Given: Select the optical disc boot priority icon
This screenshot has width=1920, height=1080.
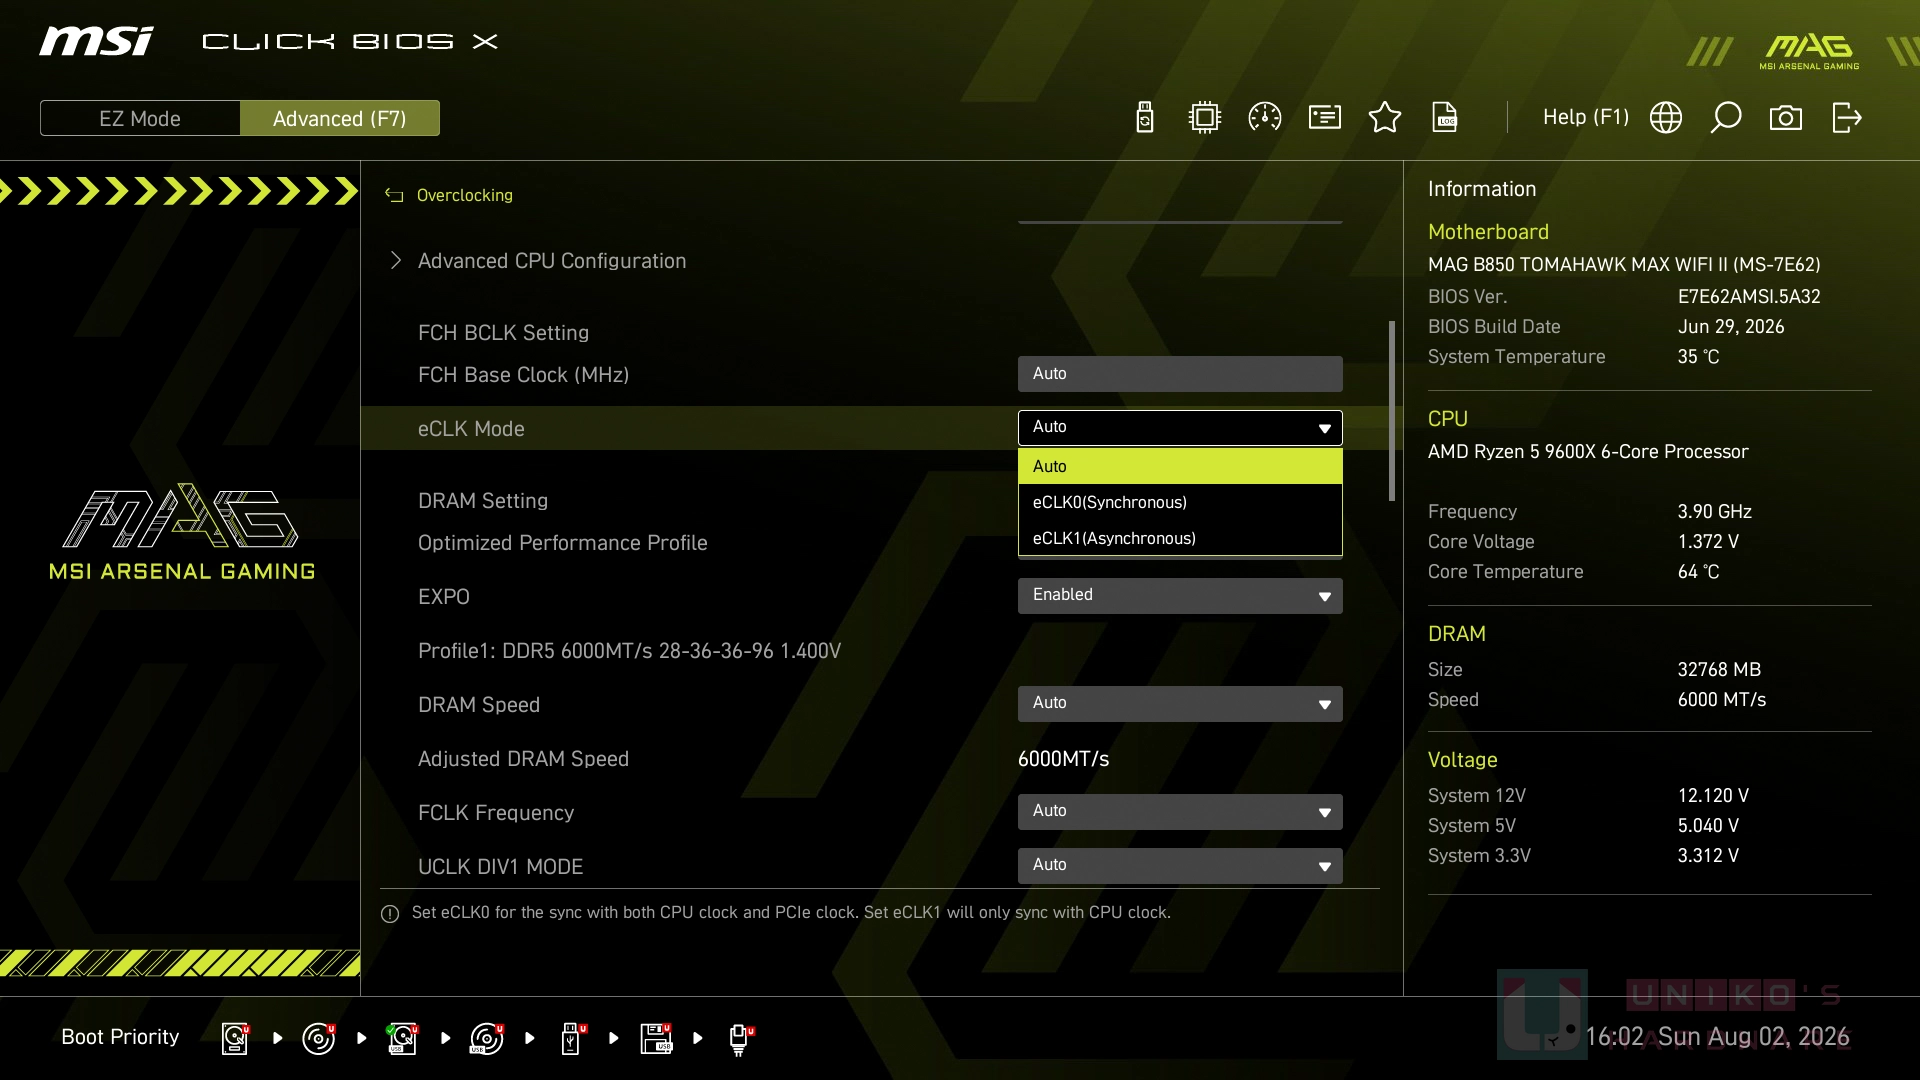Looking at the screenshot, I should (x=319, y=1038).
